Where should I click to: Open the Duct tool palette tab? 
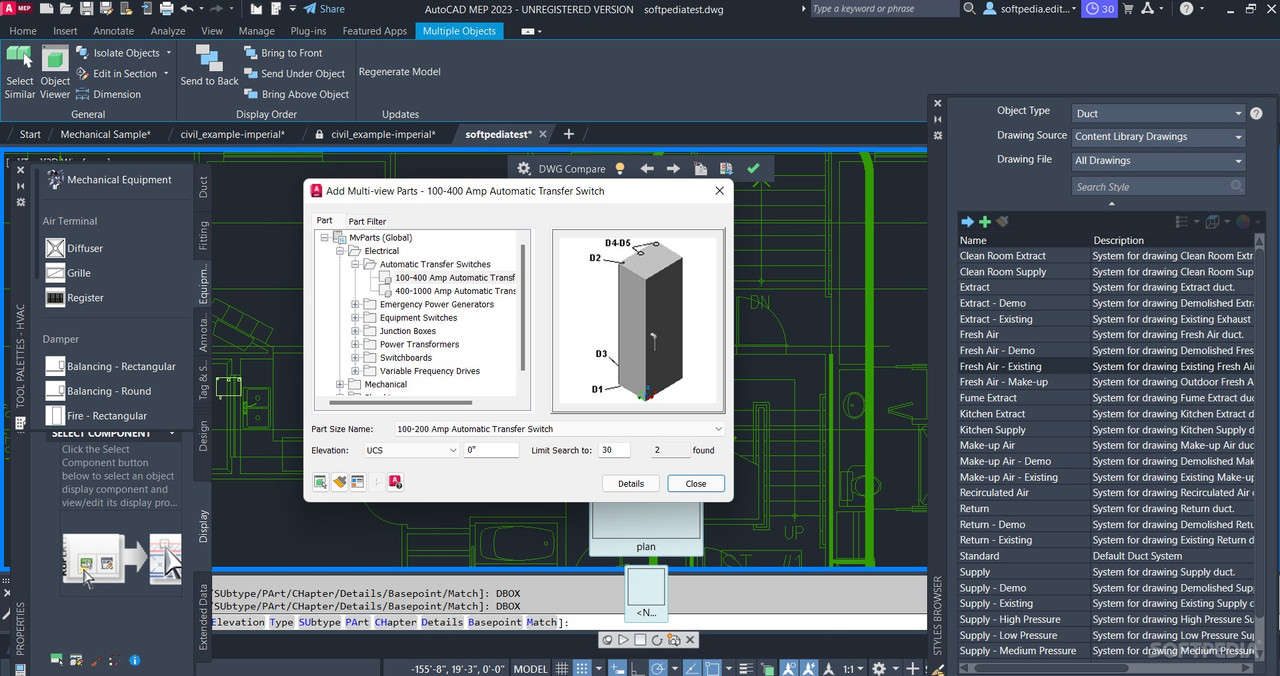204,186
